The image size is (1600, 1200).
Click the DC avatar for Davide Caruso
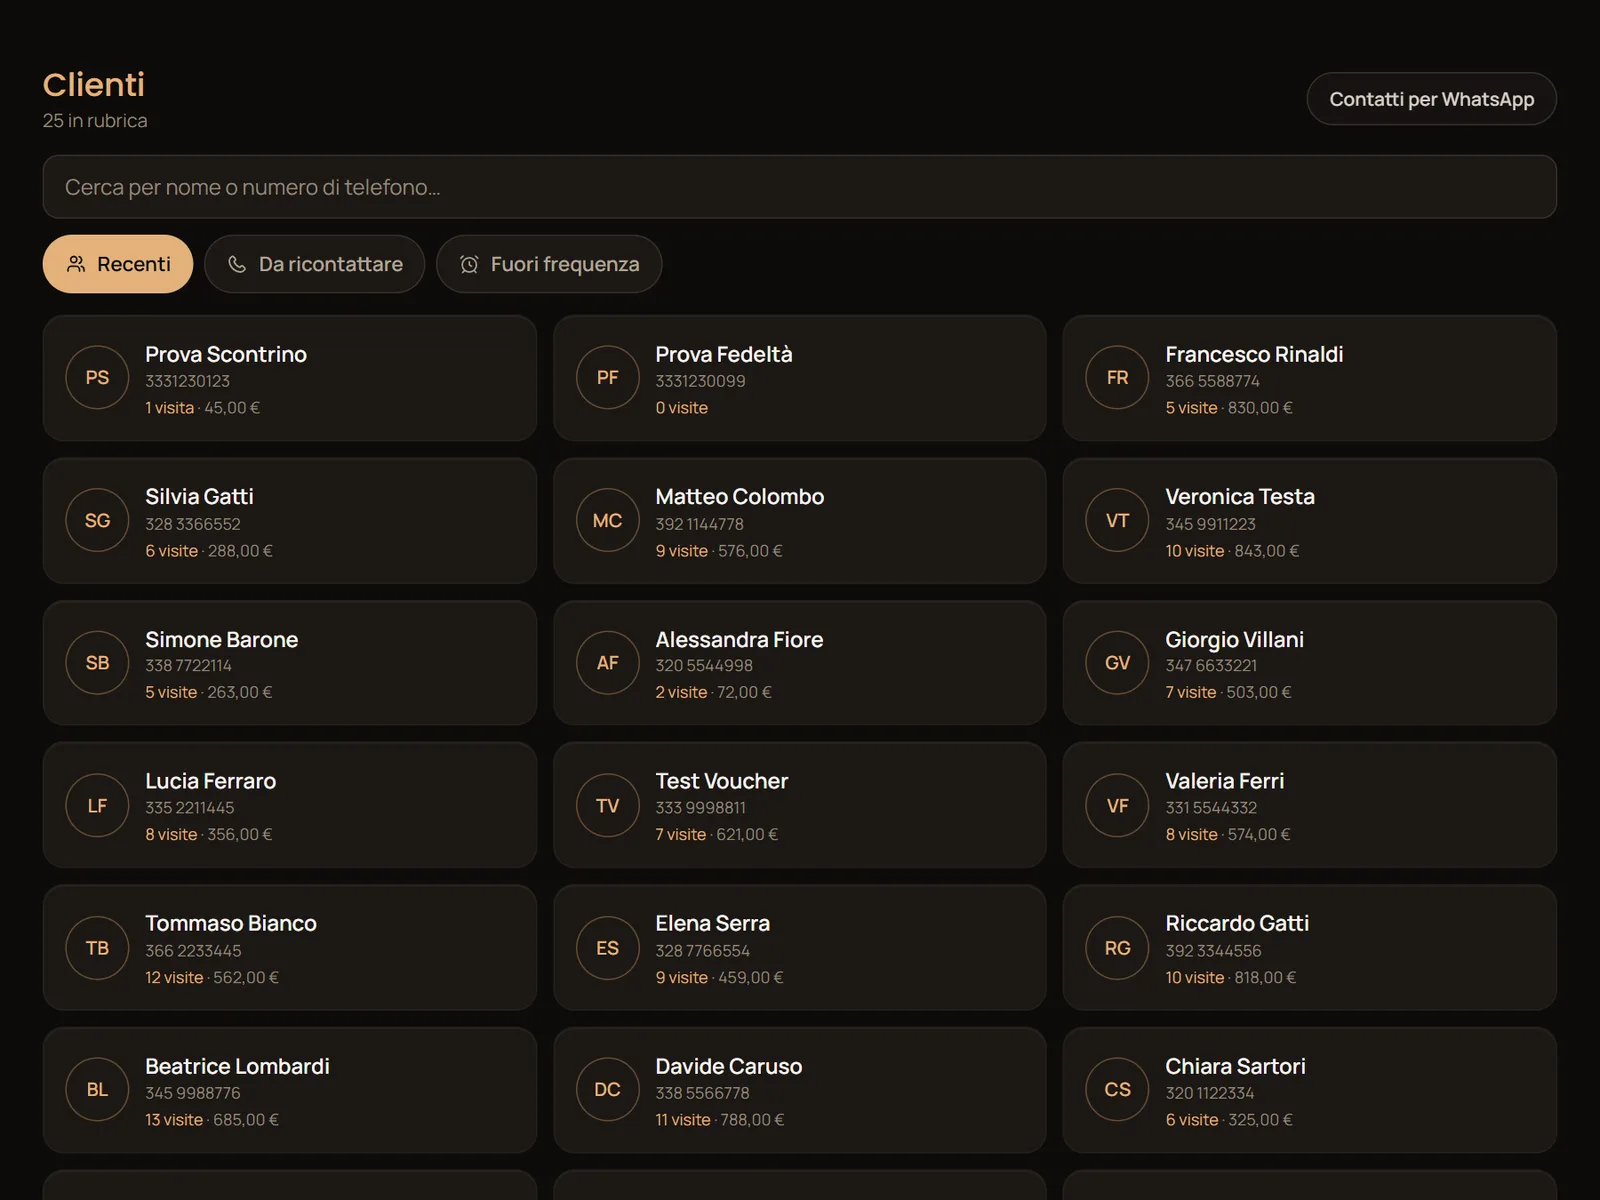(607, 1090)
